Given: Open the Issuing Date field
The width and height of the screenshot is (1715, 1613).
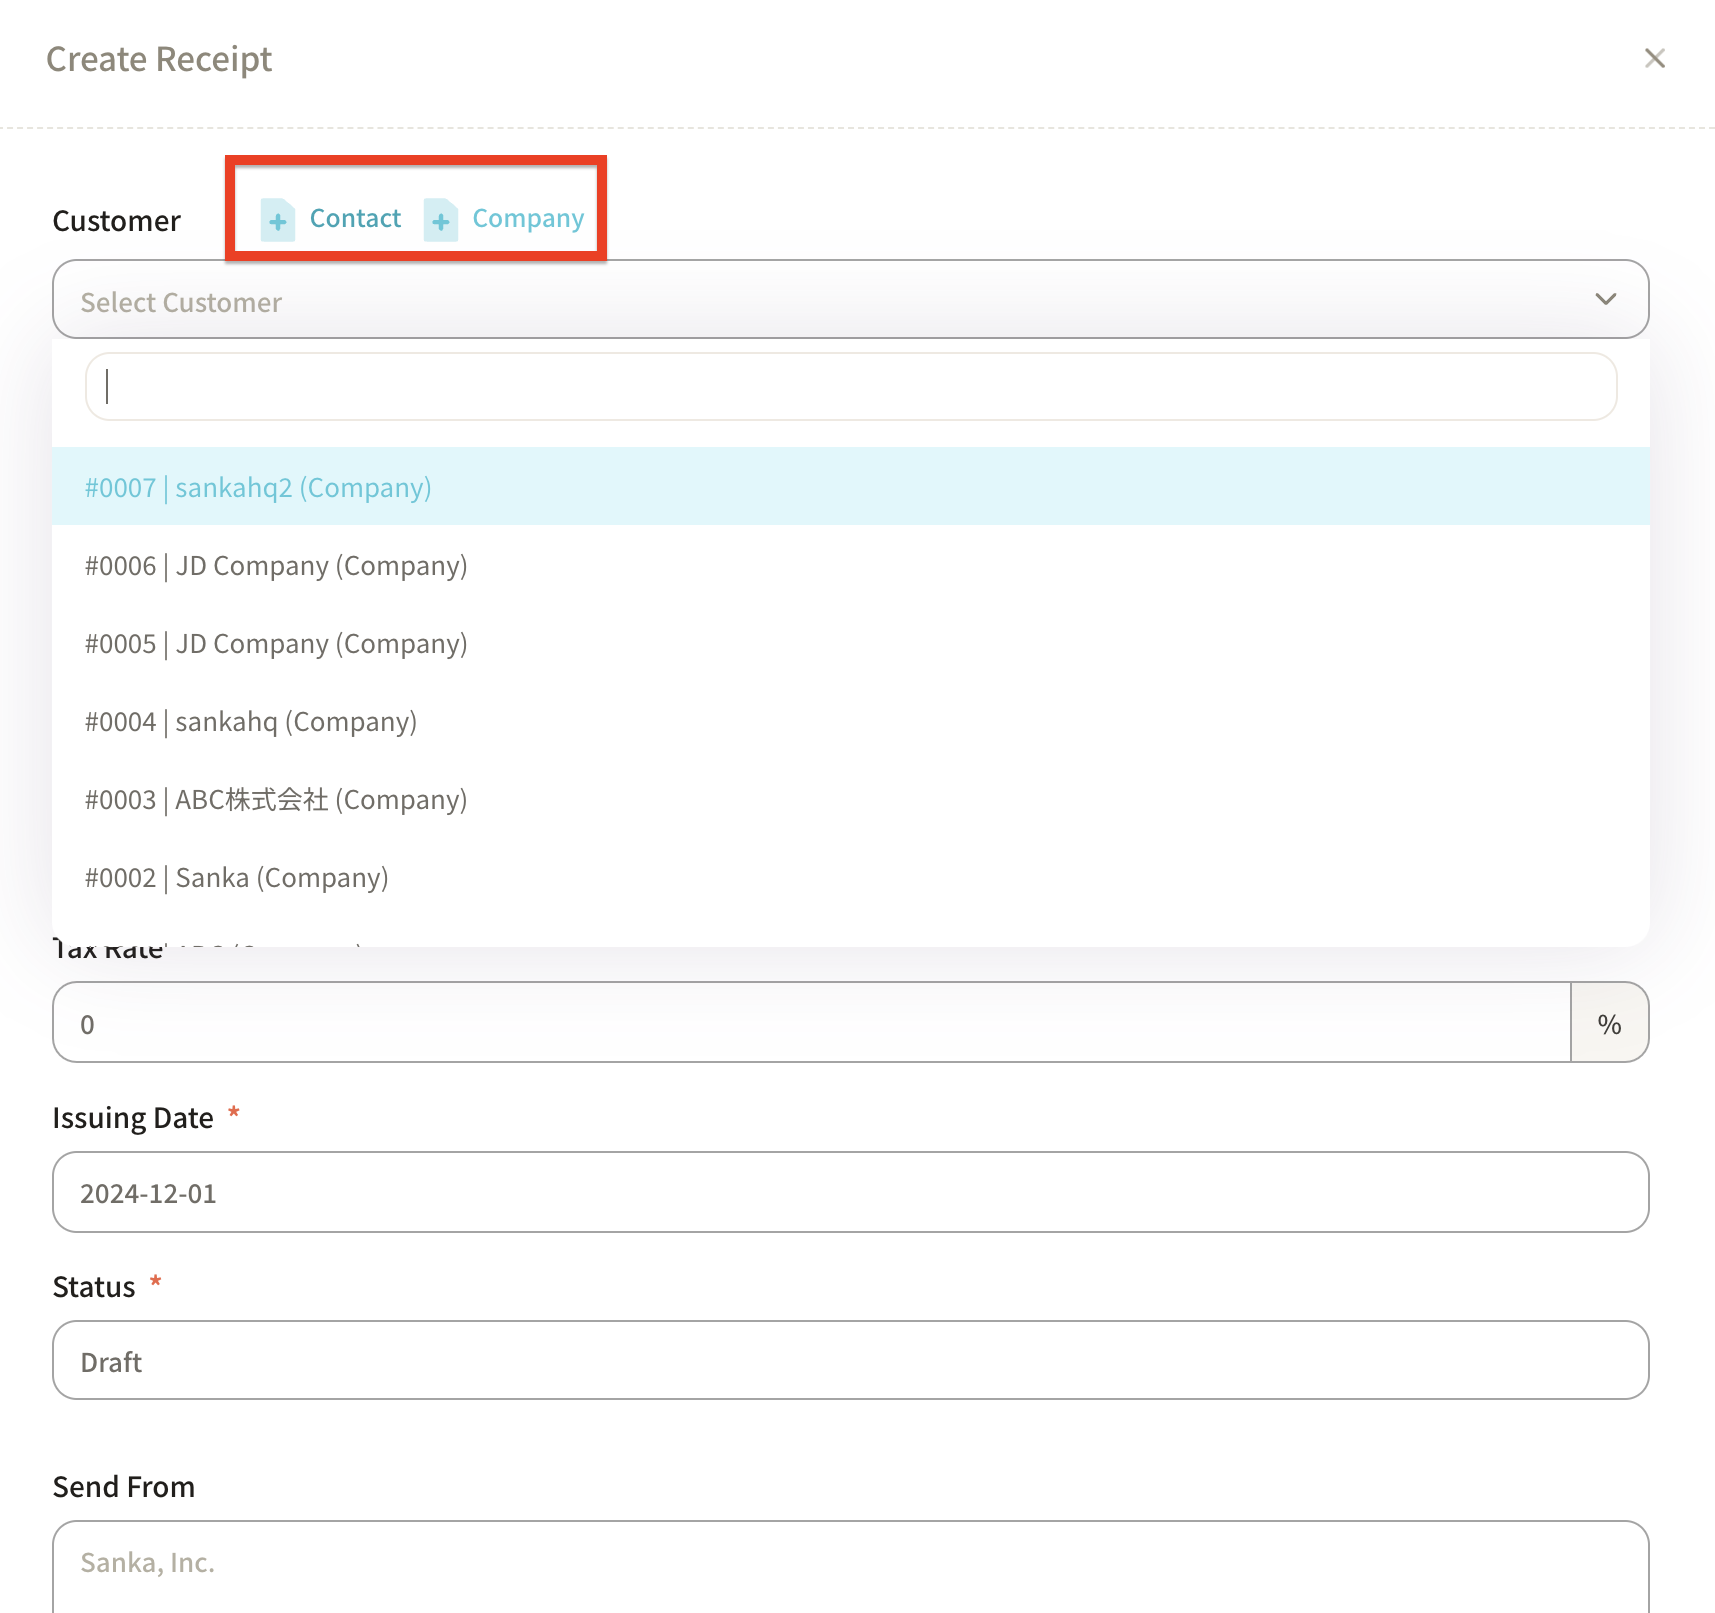Looking at the screenshot, I should tap(850, 1193).
